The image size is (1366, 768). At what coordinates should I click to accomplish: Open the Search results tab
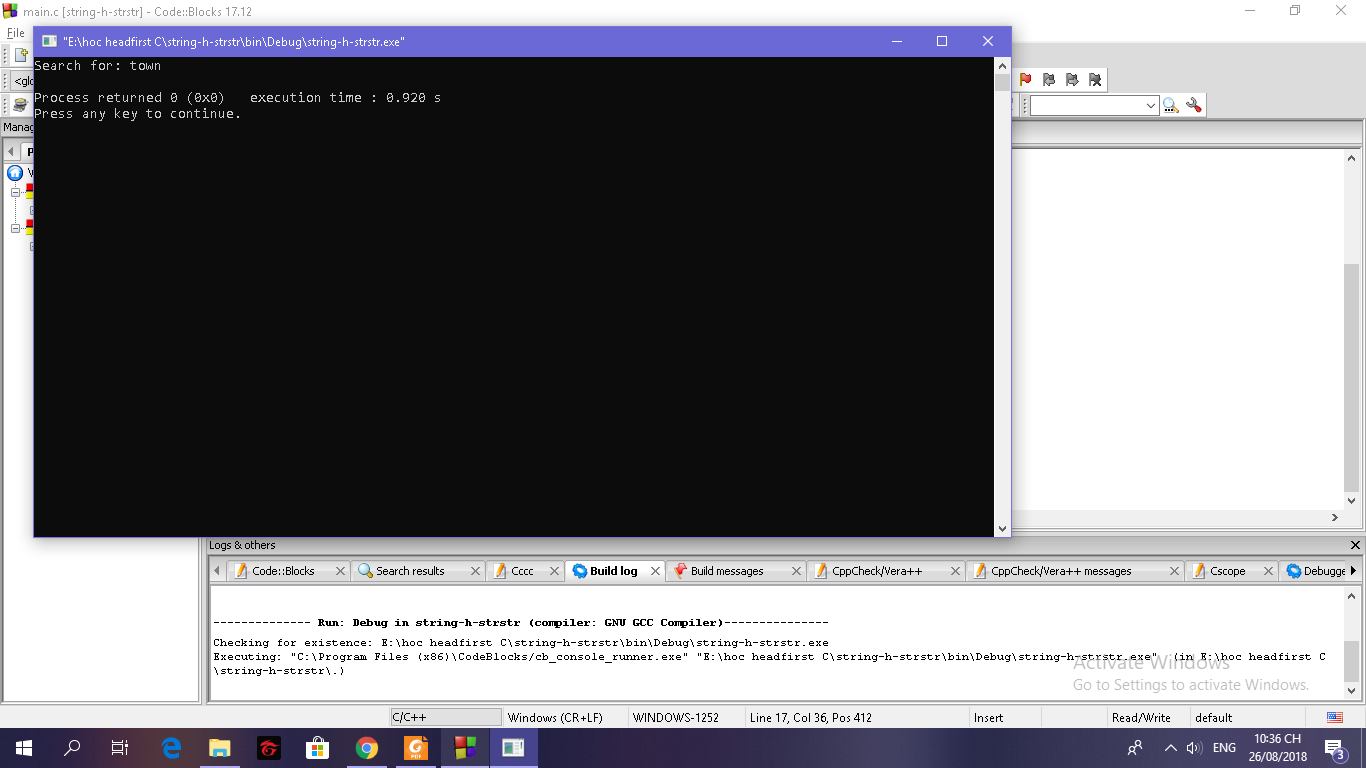click(409, 571)
